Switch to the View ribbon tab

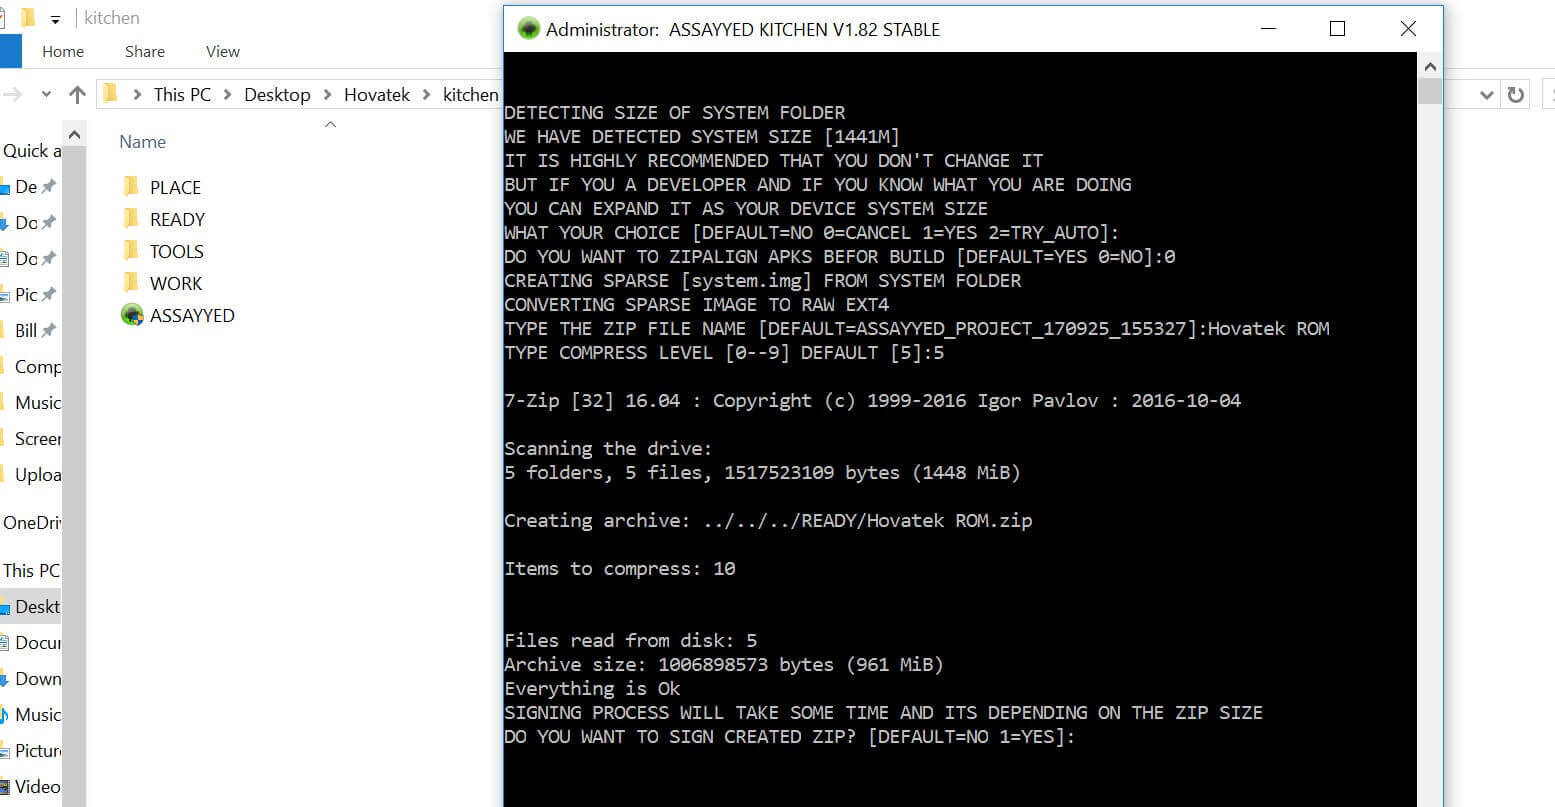[x=221, y=51]
